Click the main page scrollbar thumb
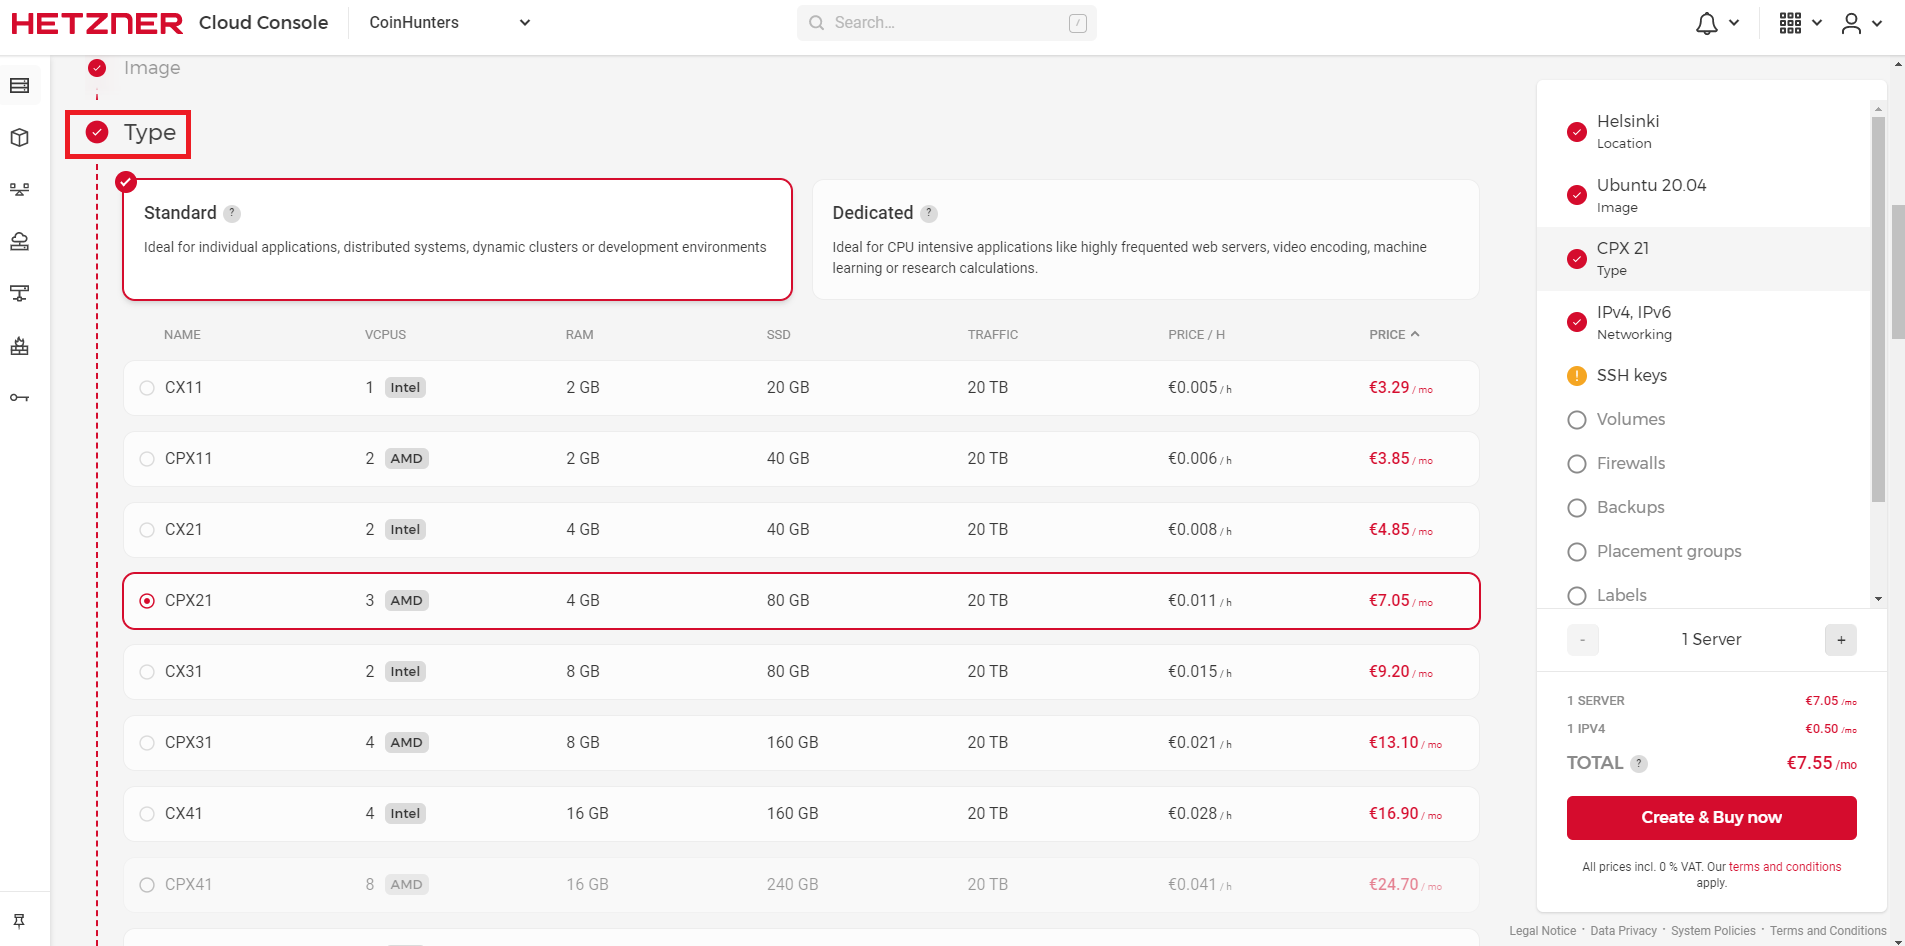 pos(1898,272)
